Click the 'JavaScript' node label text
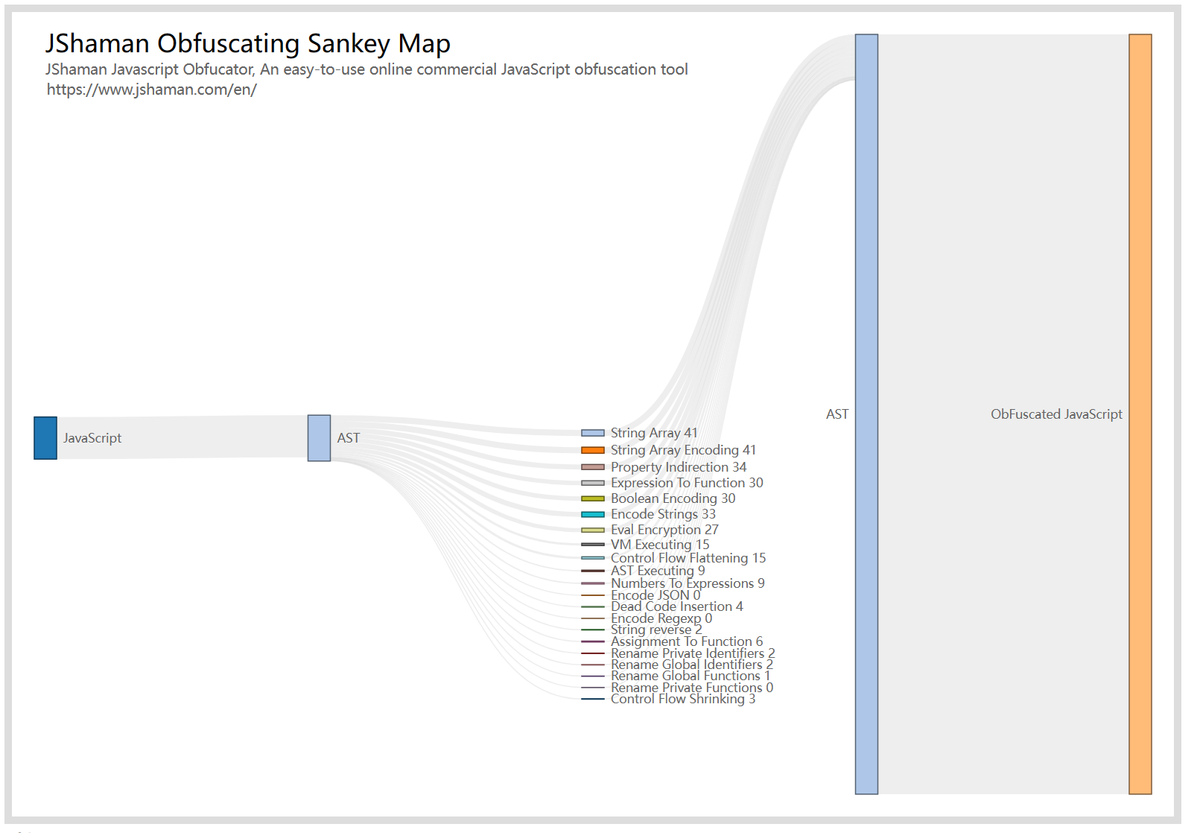Viewport: 1200px width, 833px height. tap(92, 438)
